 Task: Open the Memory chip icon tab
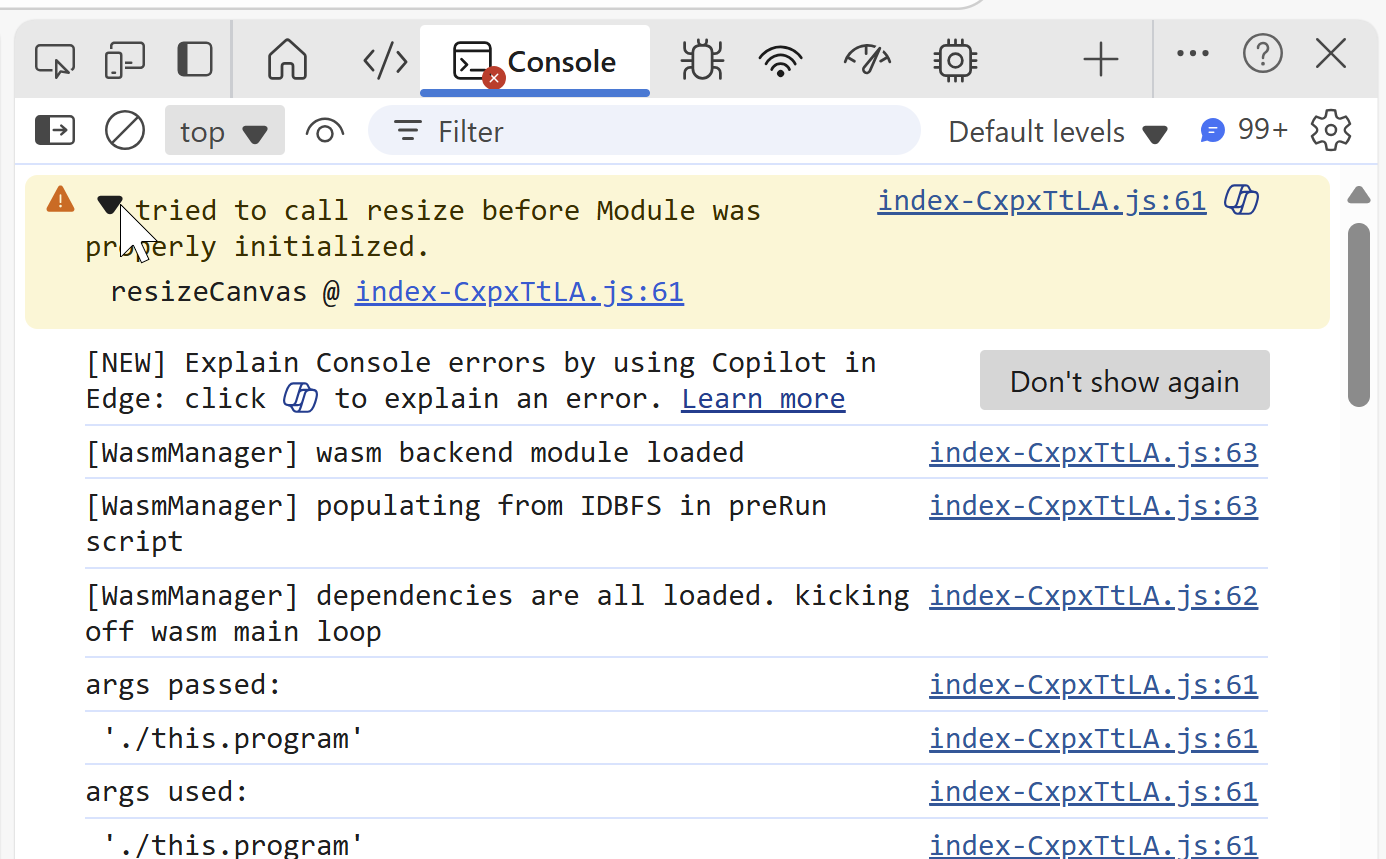pos(955,61)
